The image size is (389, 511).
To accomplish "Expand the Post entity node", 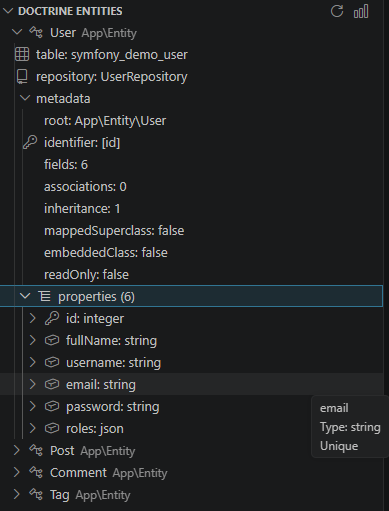I will pyautogui.click(x=16, y=450).
